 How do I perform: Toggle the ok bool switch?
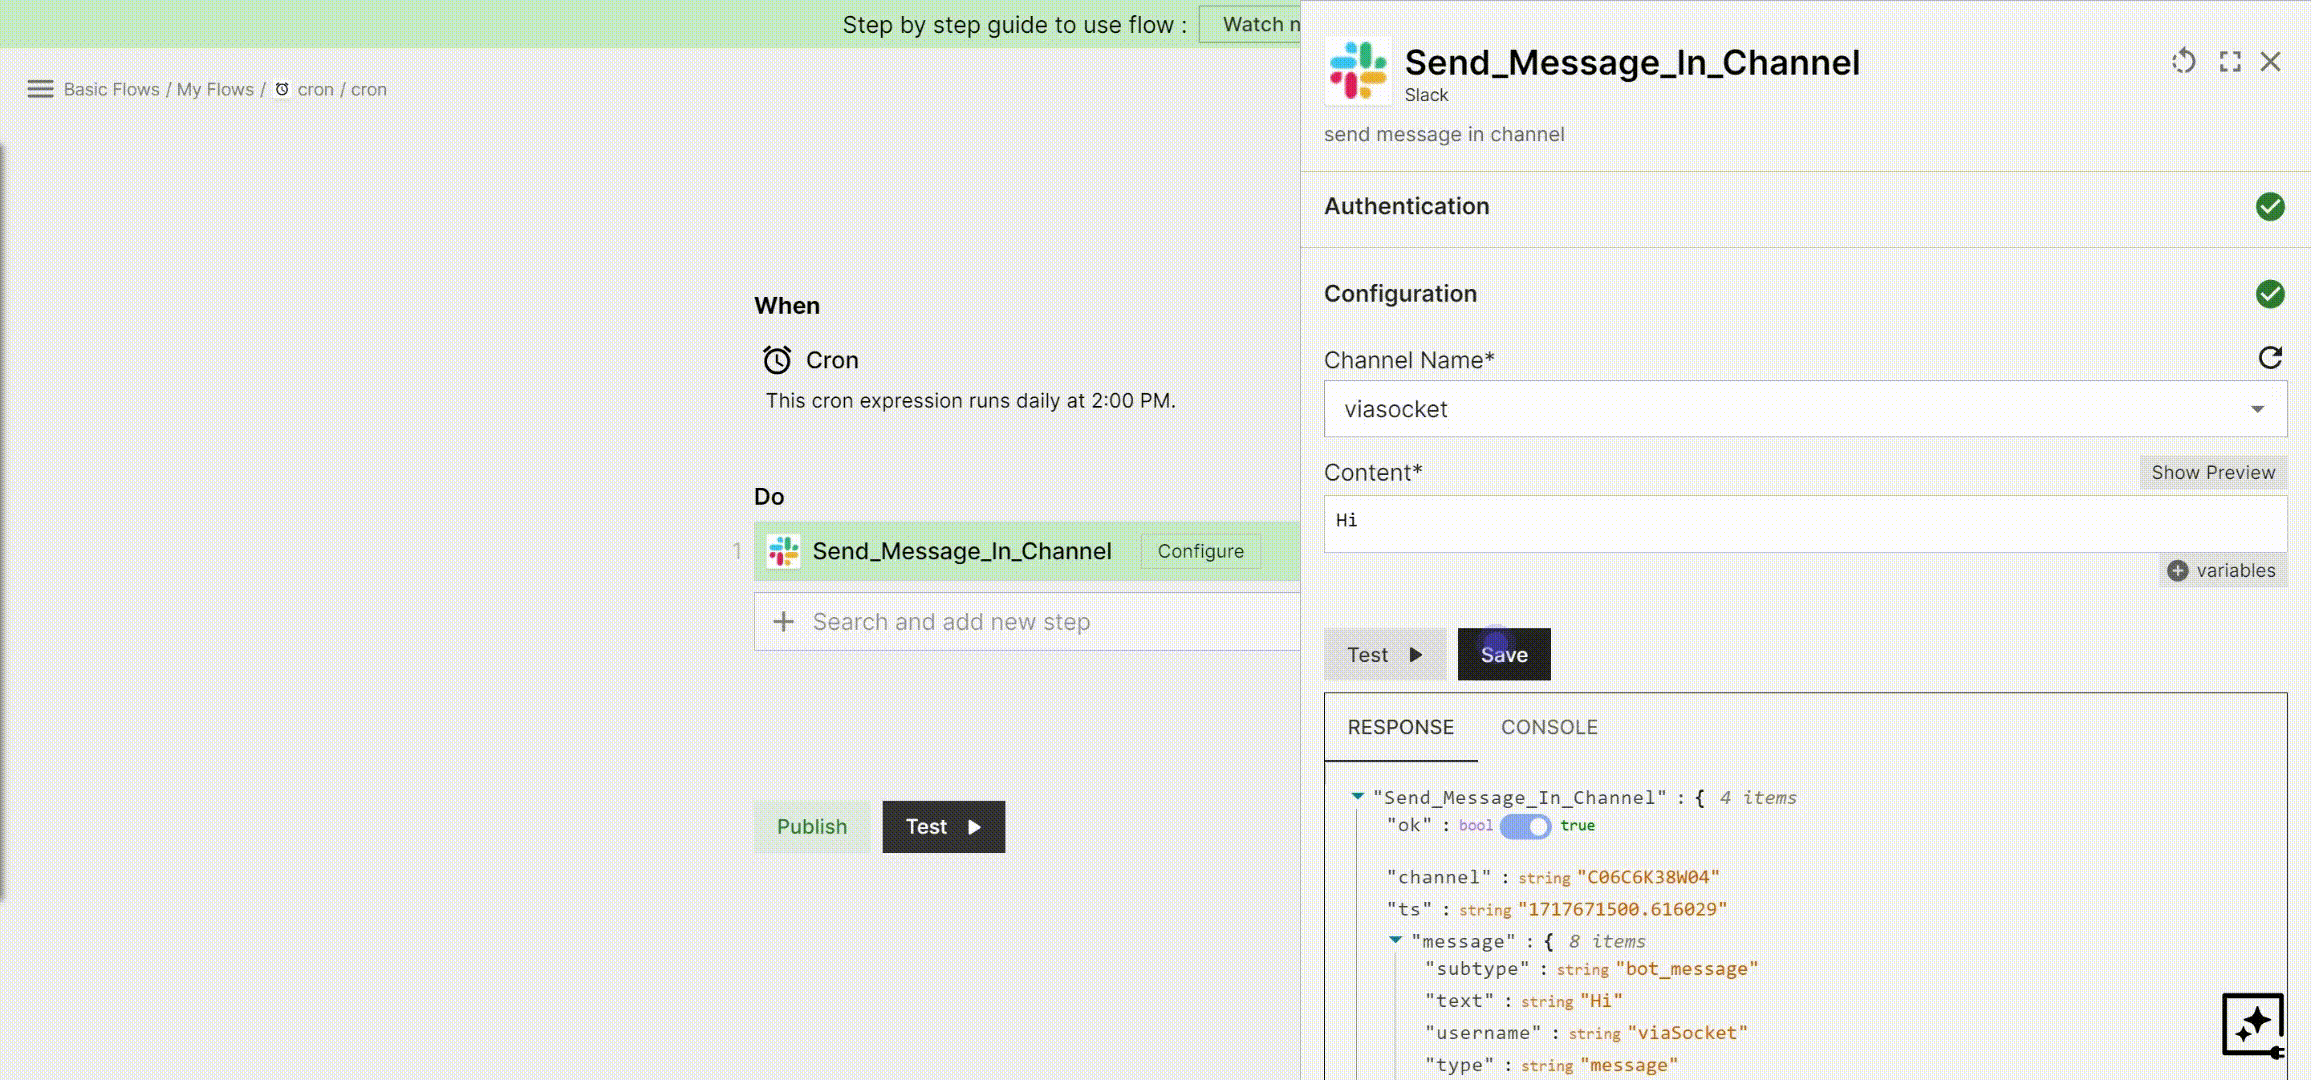(x=1525, y=826)
